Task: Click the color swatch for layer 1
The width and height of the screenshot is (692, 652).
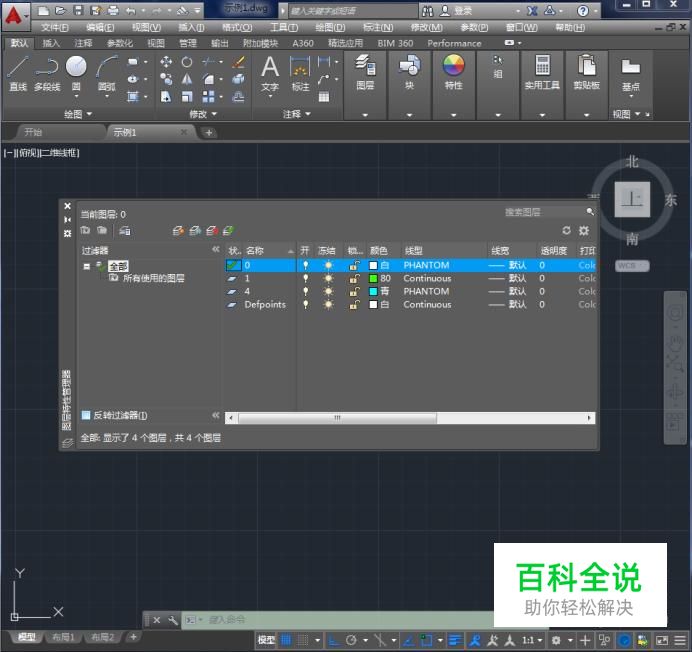Action: [373, 279]
